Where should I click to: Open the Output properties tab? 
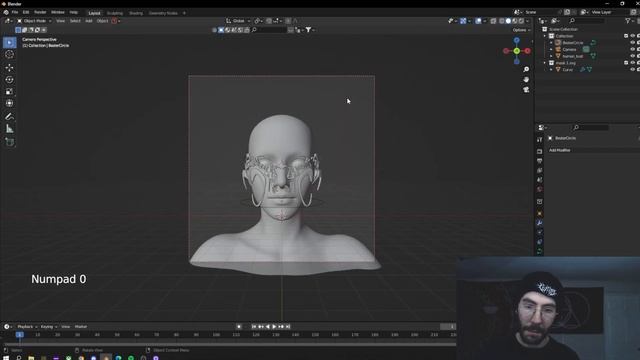(x=540, y=161)
